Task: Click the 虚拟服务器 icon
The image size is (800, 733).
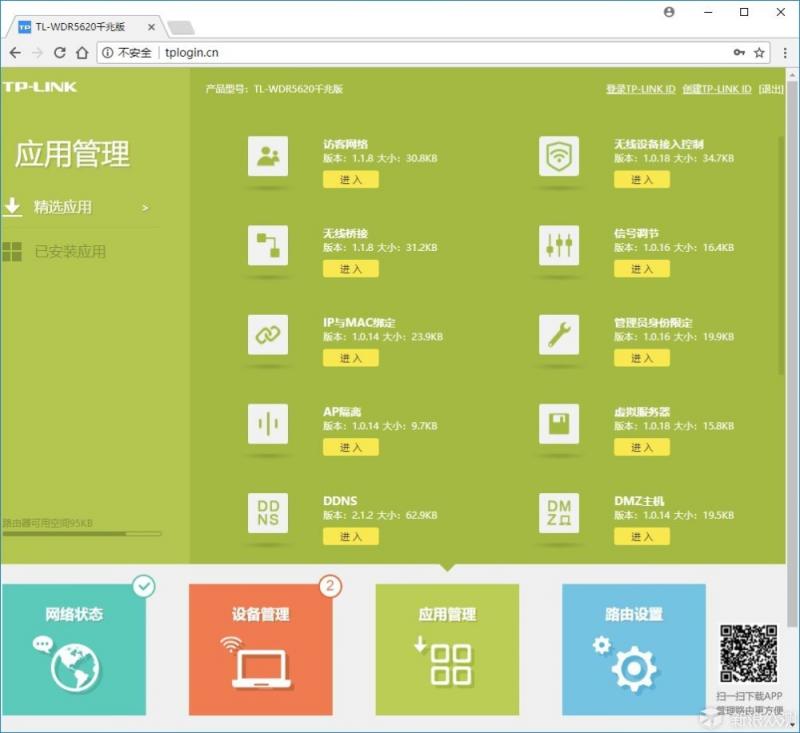Action: tap(559, 424)
